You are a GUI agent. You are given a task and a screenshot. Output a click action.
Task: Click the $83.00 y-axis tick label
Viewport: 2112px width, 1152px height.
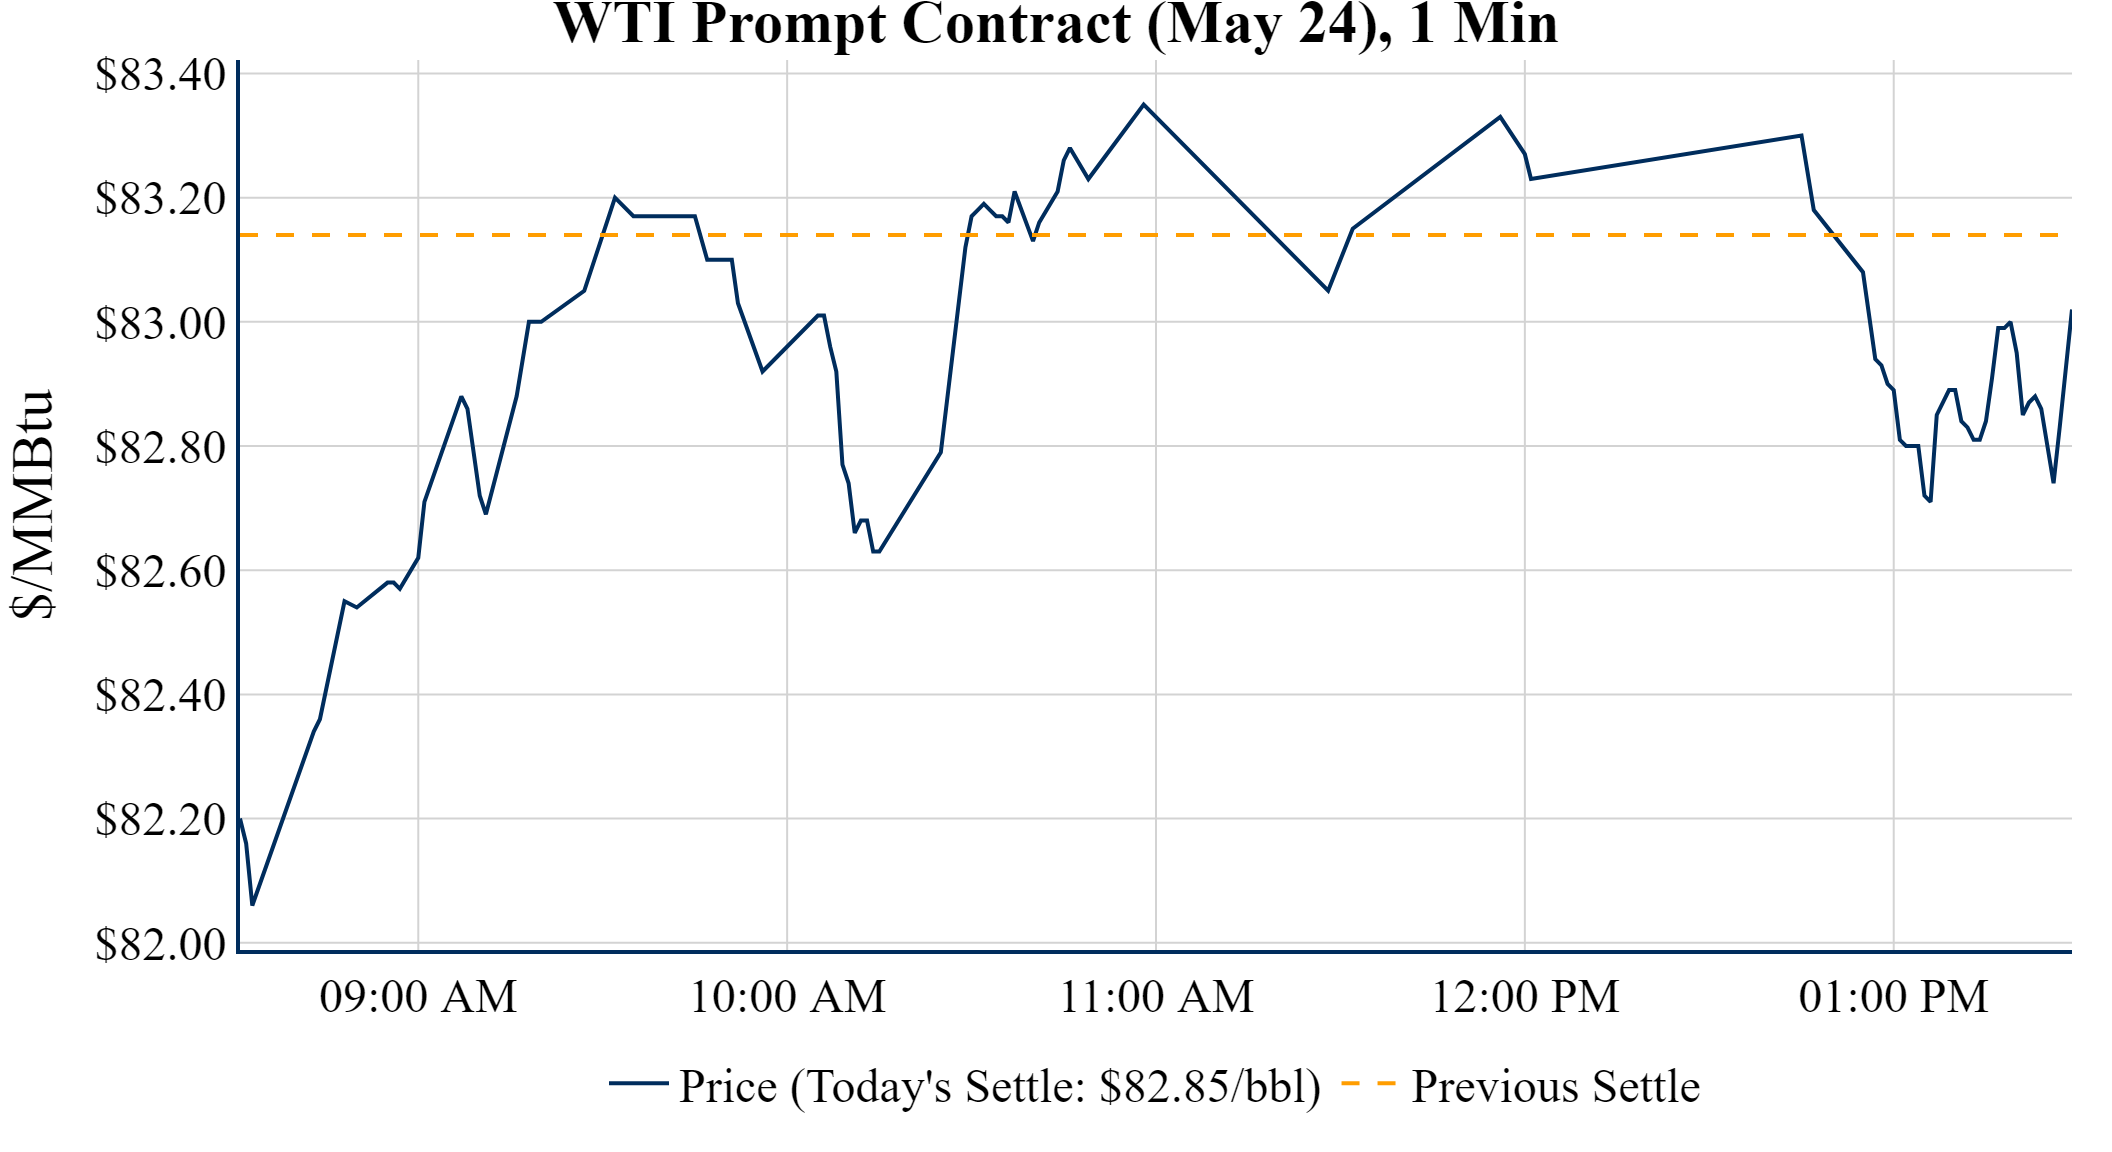[160, 323]
